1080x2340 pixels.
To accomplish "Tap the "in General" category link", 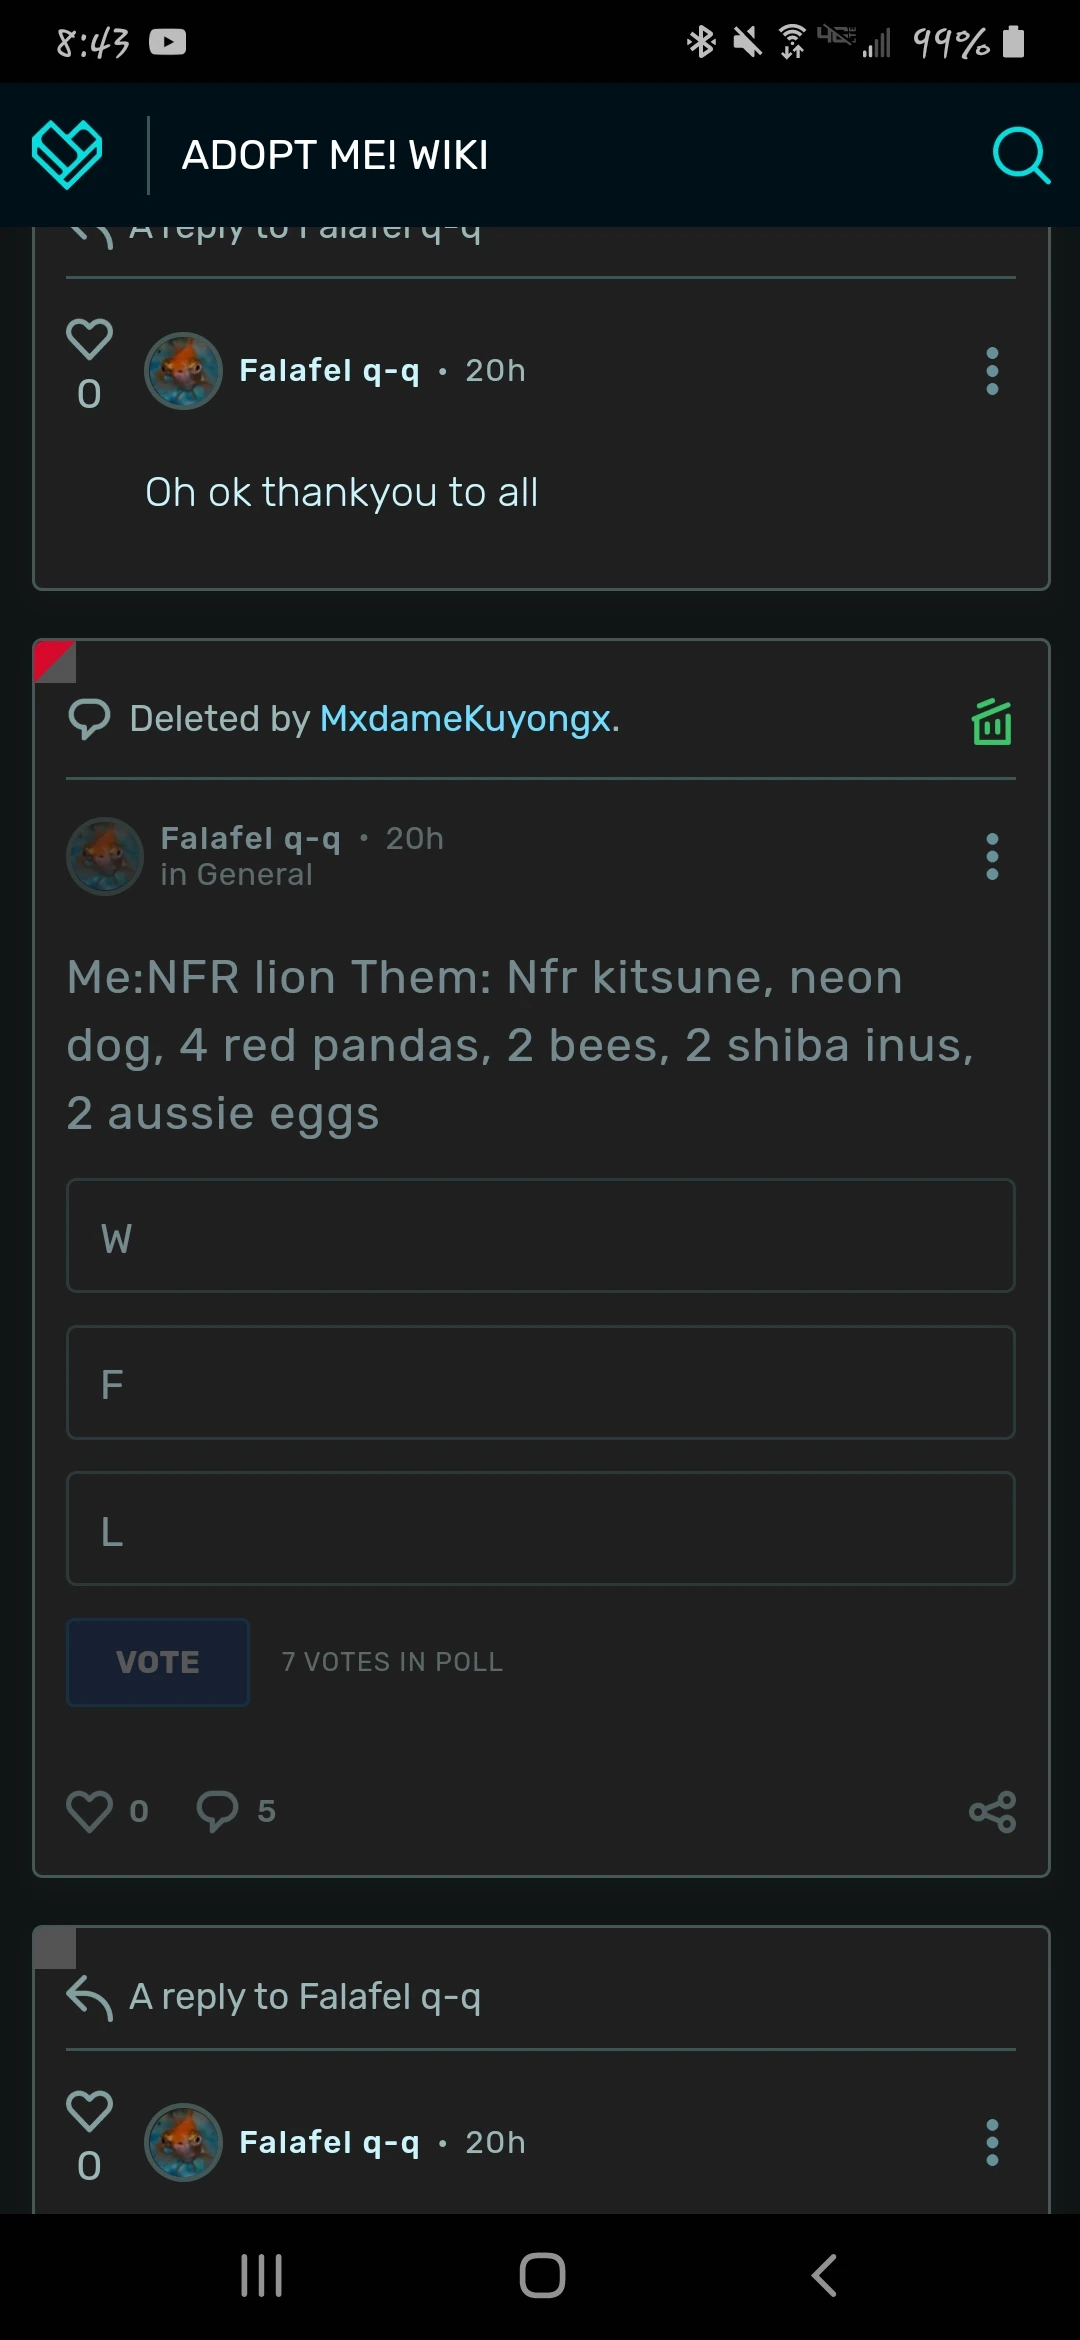I will pyautogui.click(x=237, y=875).
